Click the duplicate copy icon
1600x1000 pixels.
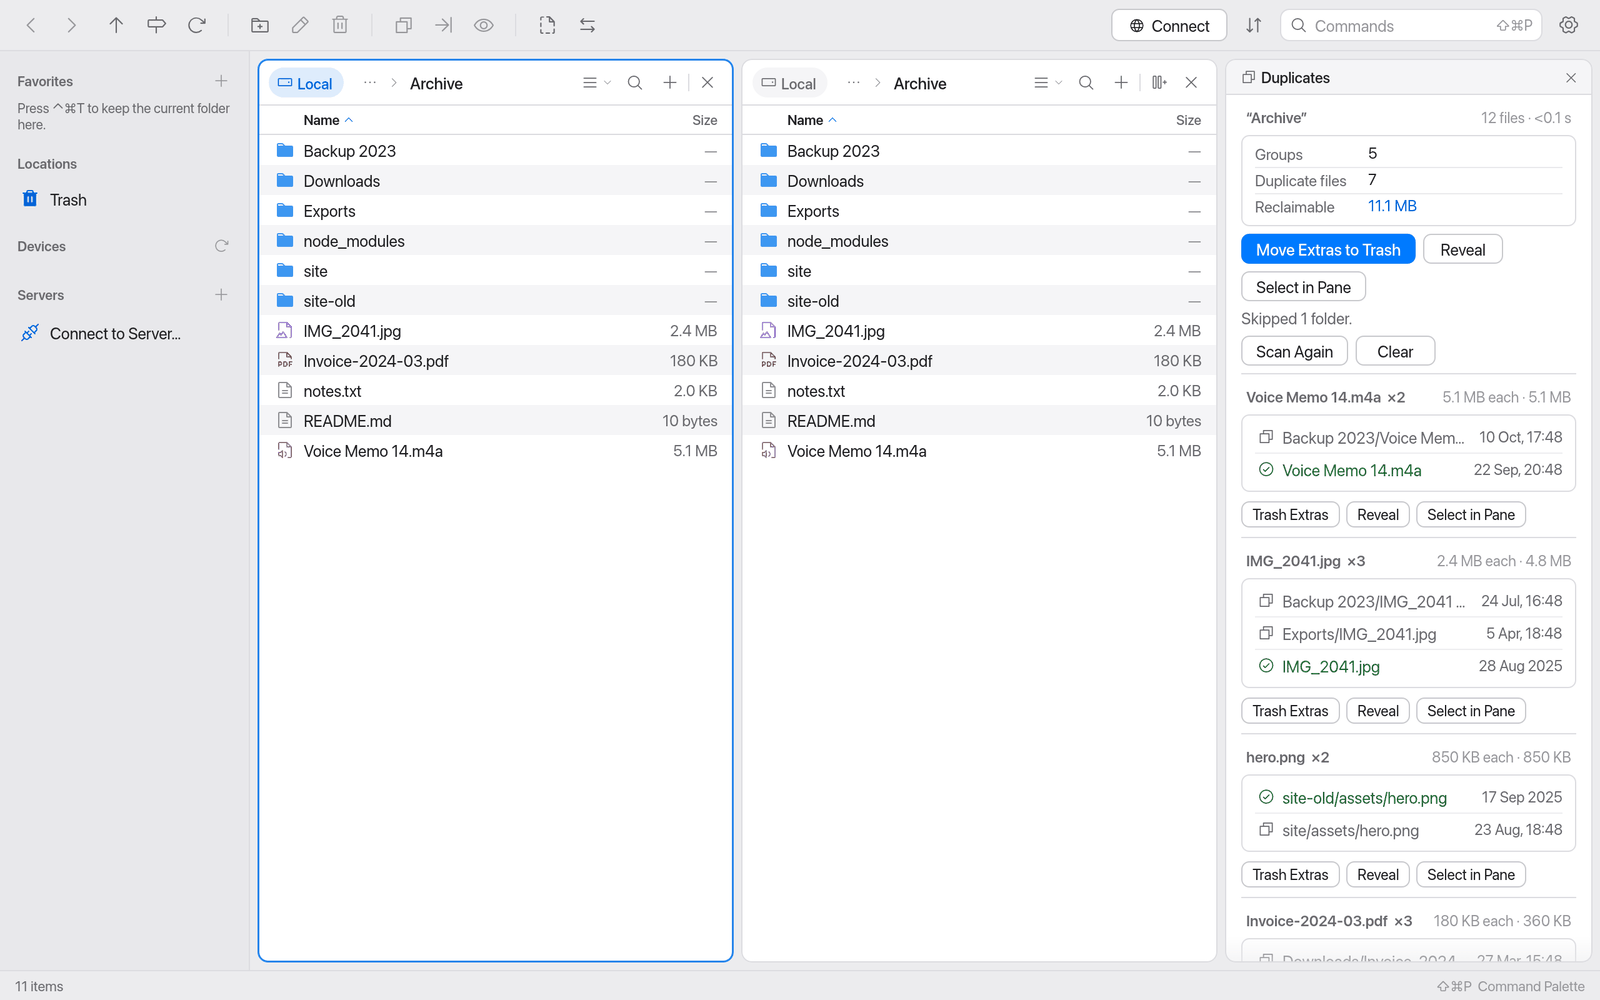pyautogui.click(x=404, y=25)
